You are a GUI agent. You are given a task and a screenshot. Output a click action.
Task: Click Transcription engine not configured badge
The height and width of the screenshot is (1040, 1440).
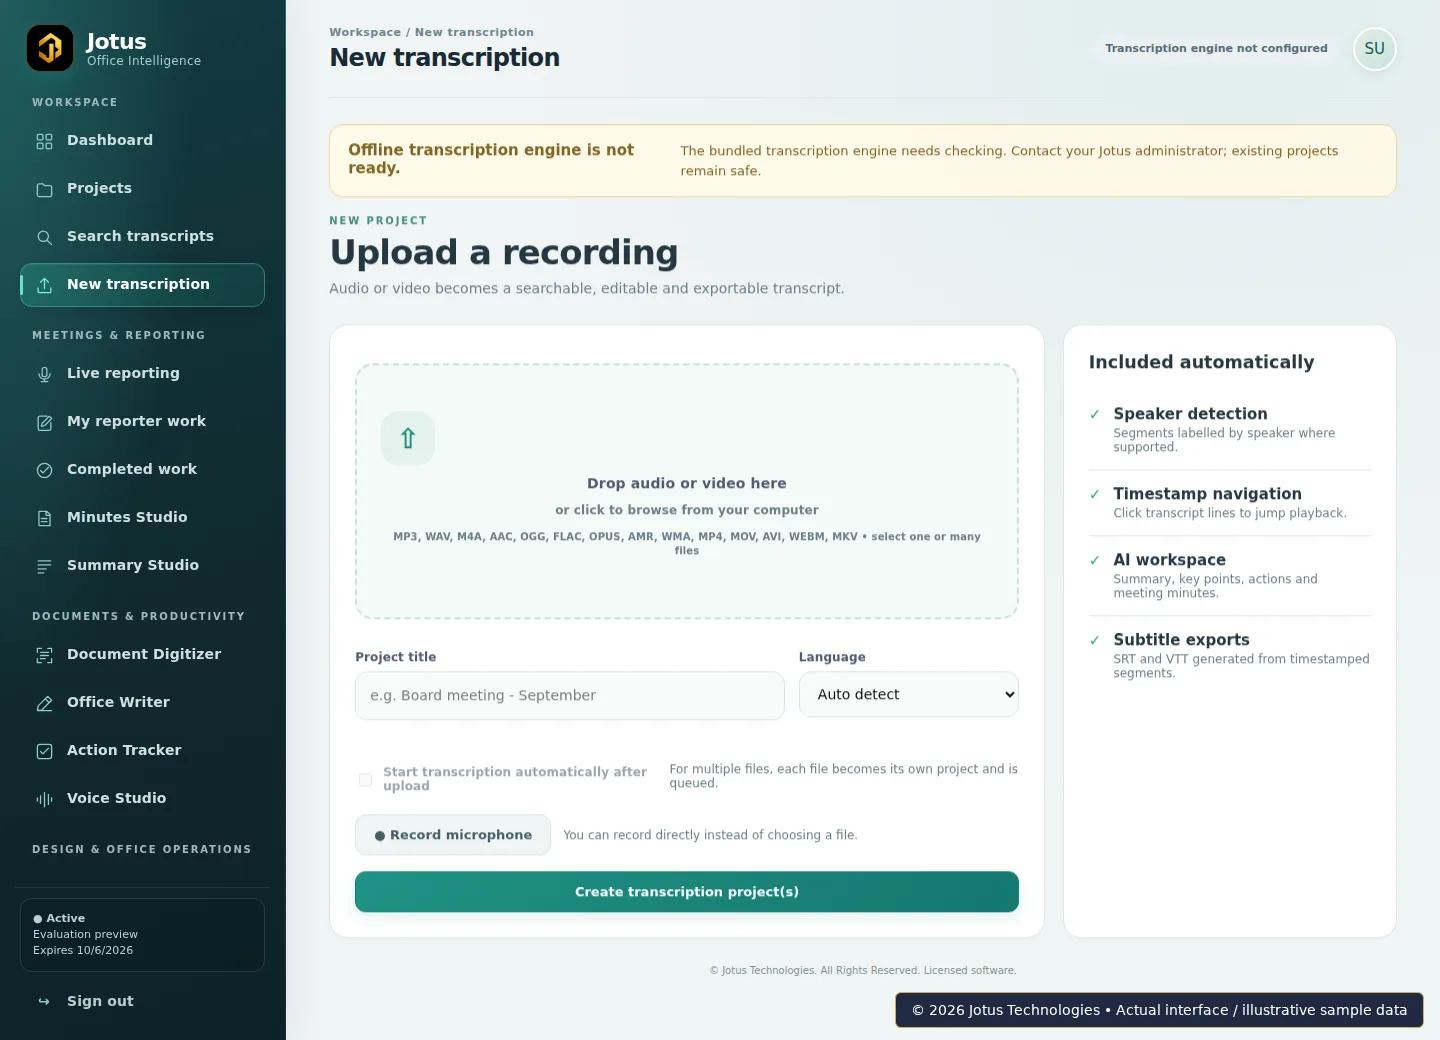click(1216, 48)
